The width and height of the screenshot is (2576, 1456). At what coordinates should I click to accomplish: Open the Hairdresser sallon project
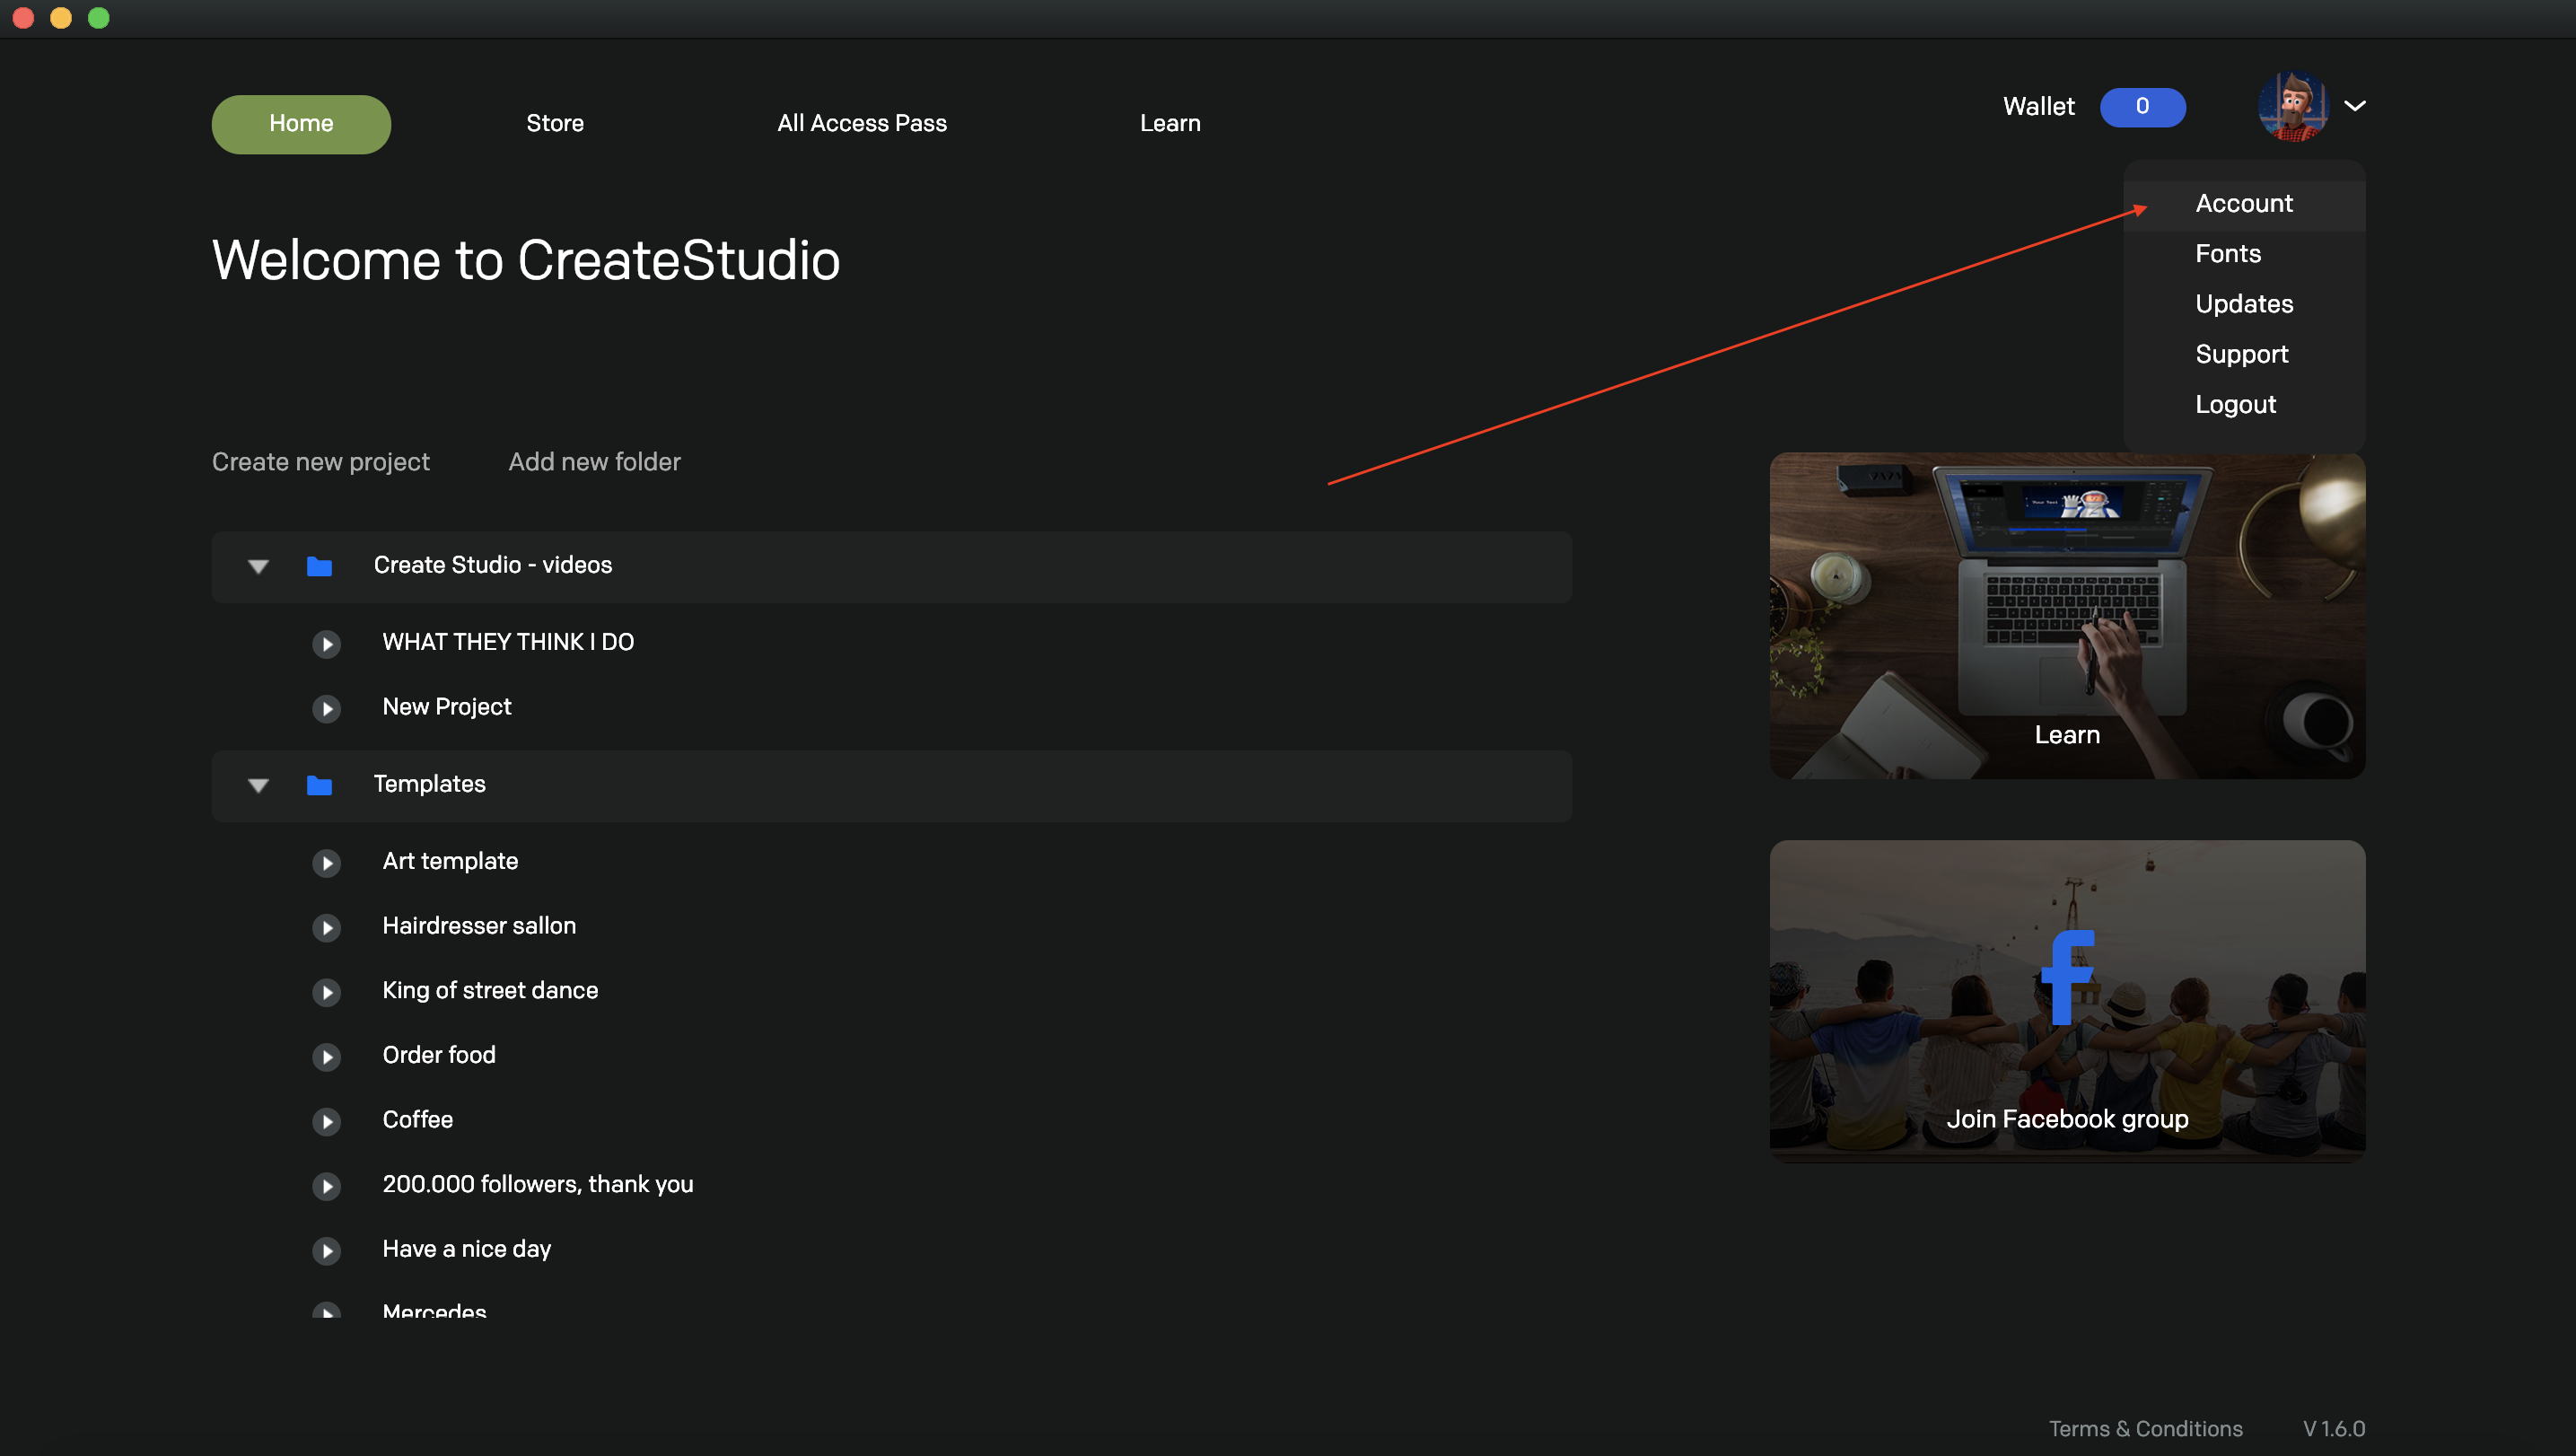[479, 926]
